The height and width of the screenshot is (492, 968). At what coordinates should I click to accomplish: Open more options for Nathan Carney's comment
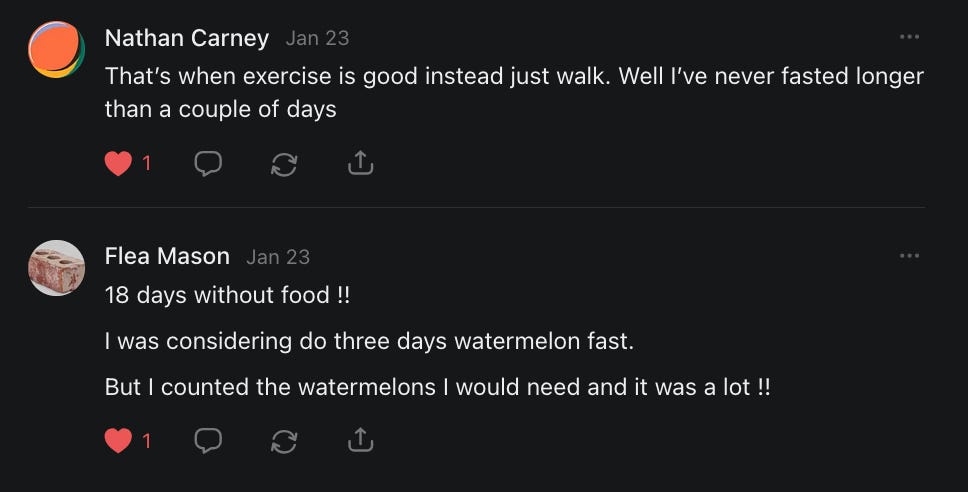coord(909,37)
